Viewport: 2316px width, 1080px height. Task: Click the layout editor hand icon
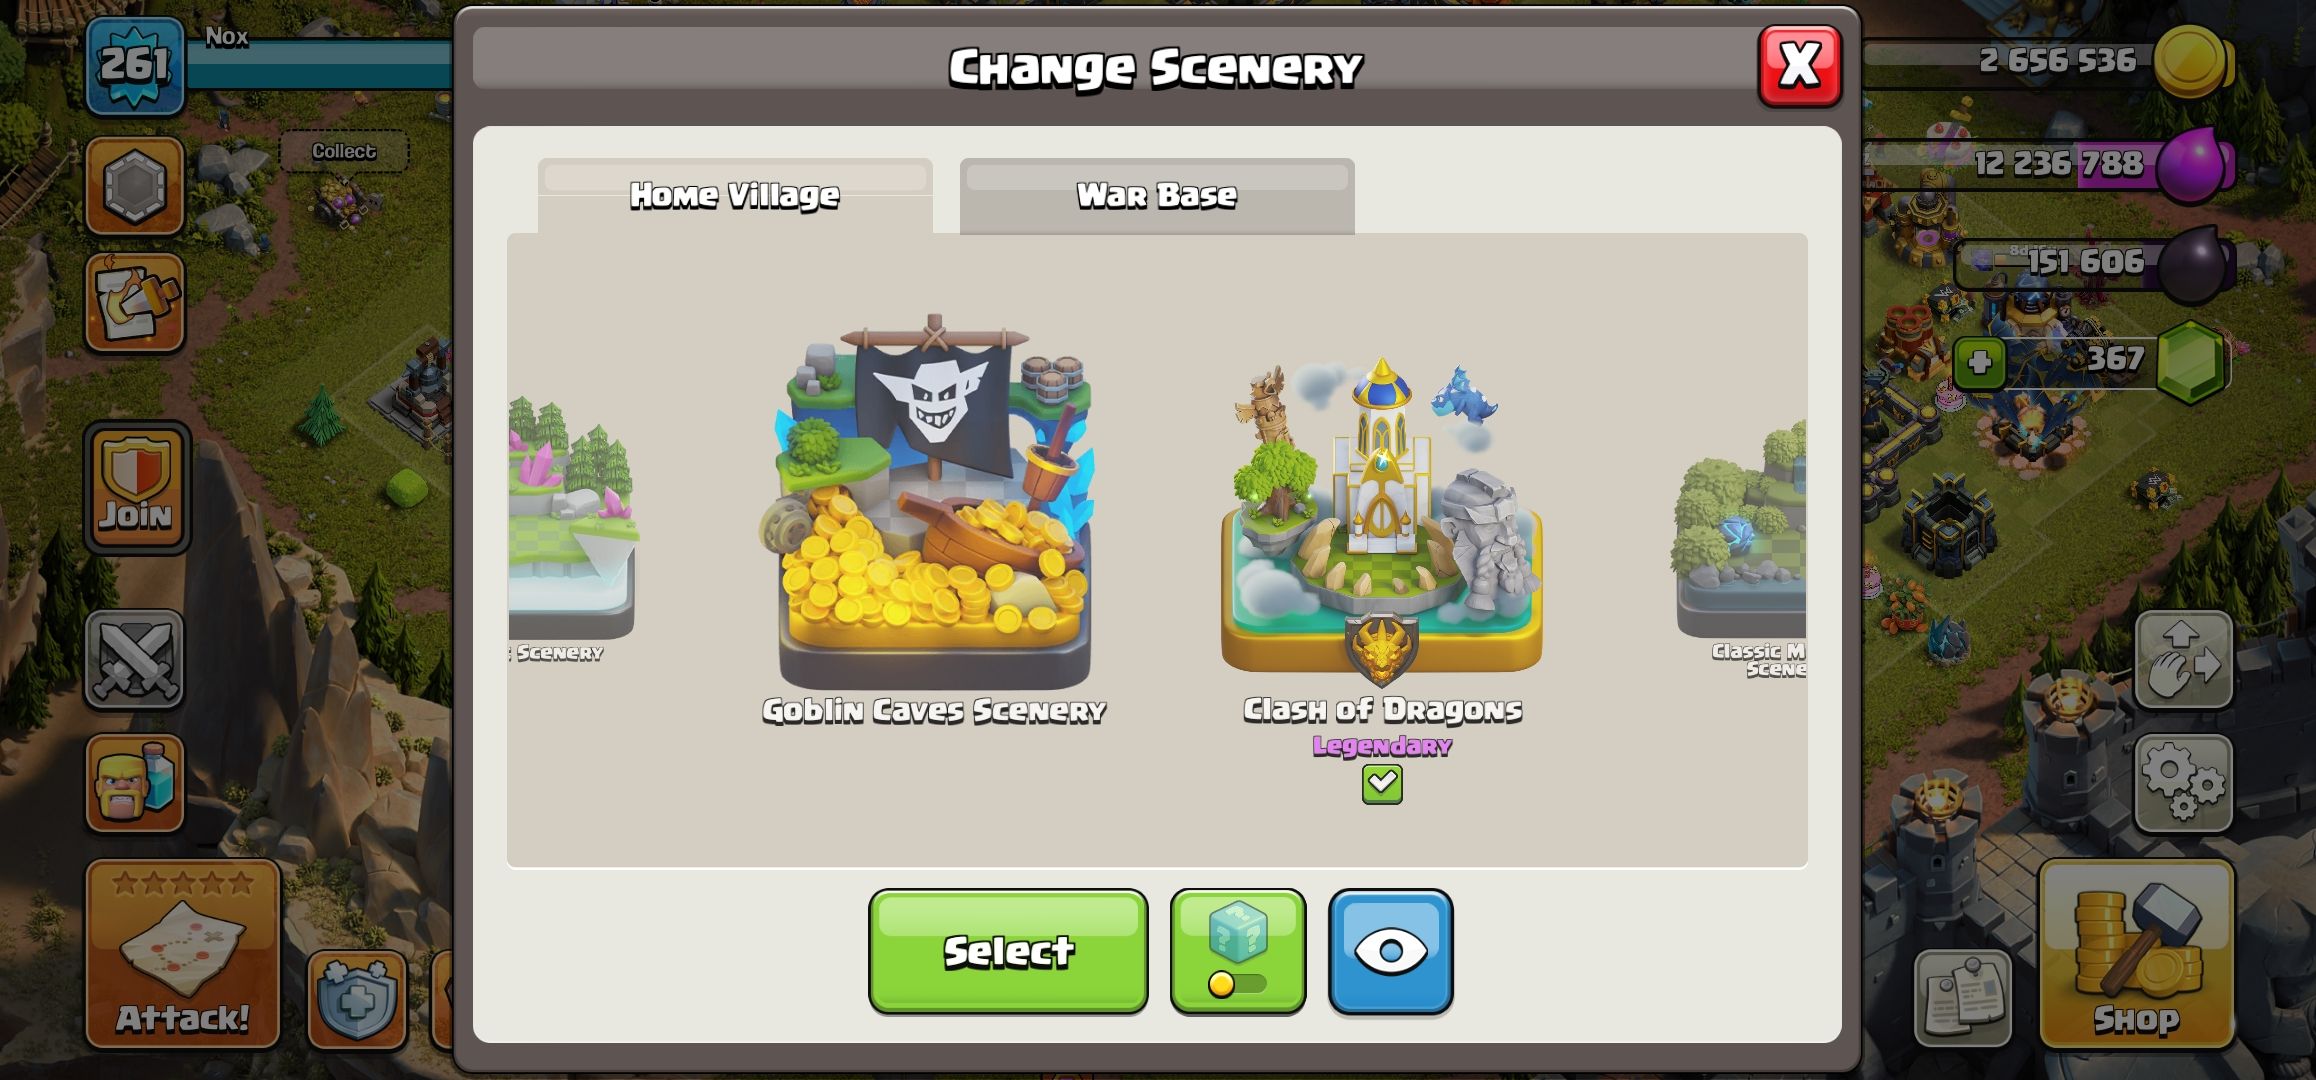point(2183,659)
